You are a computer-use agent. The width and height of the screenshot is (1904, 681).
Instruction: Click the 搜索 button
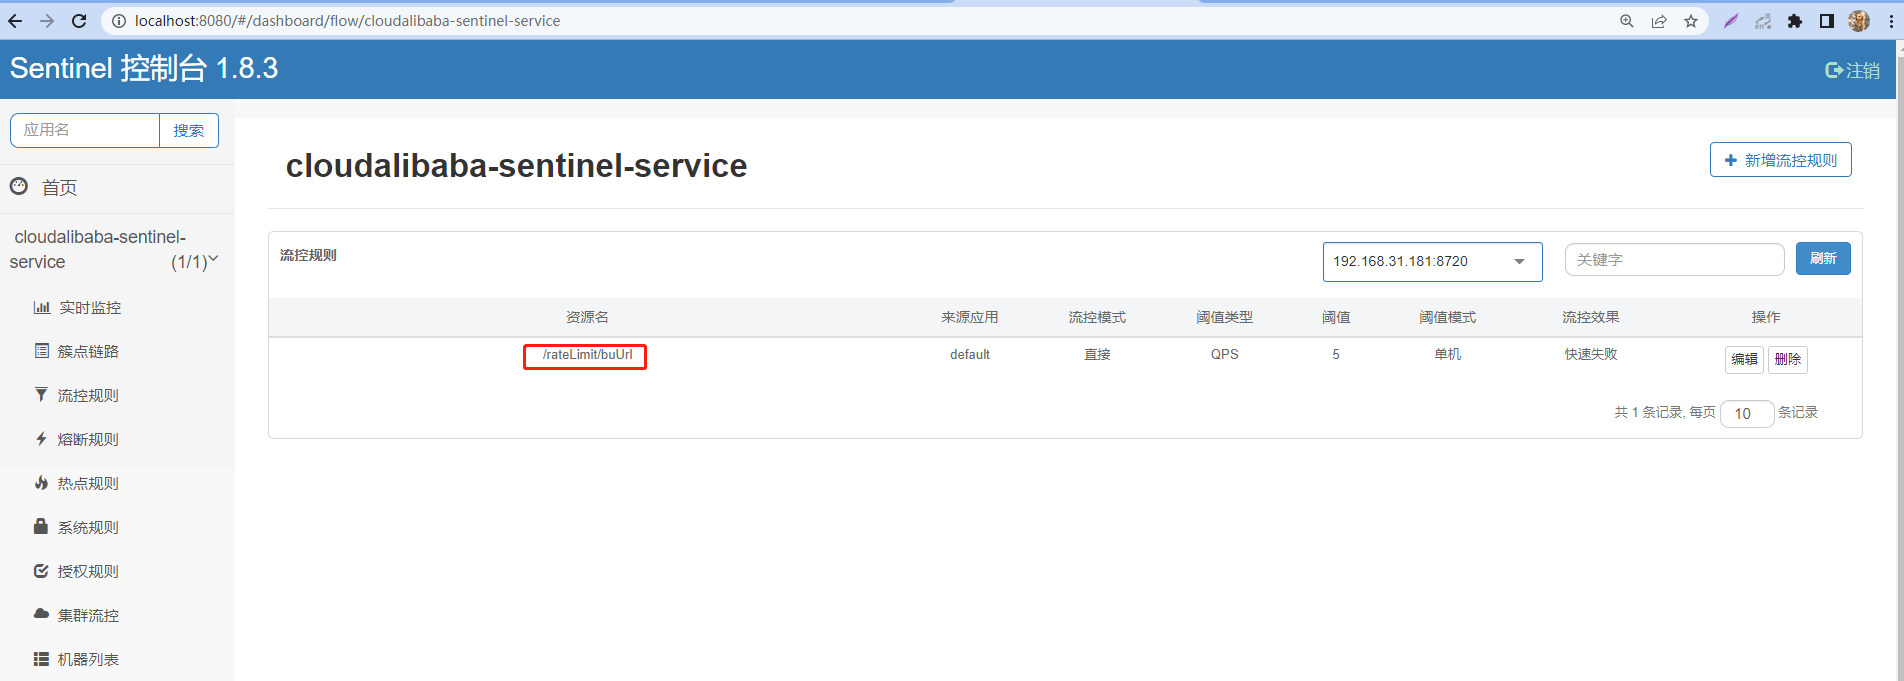(189, 130)
